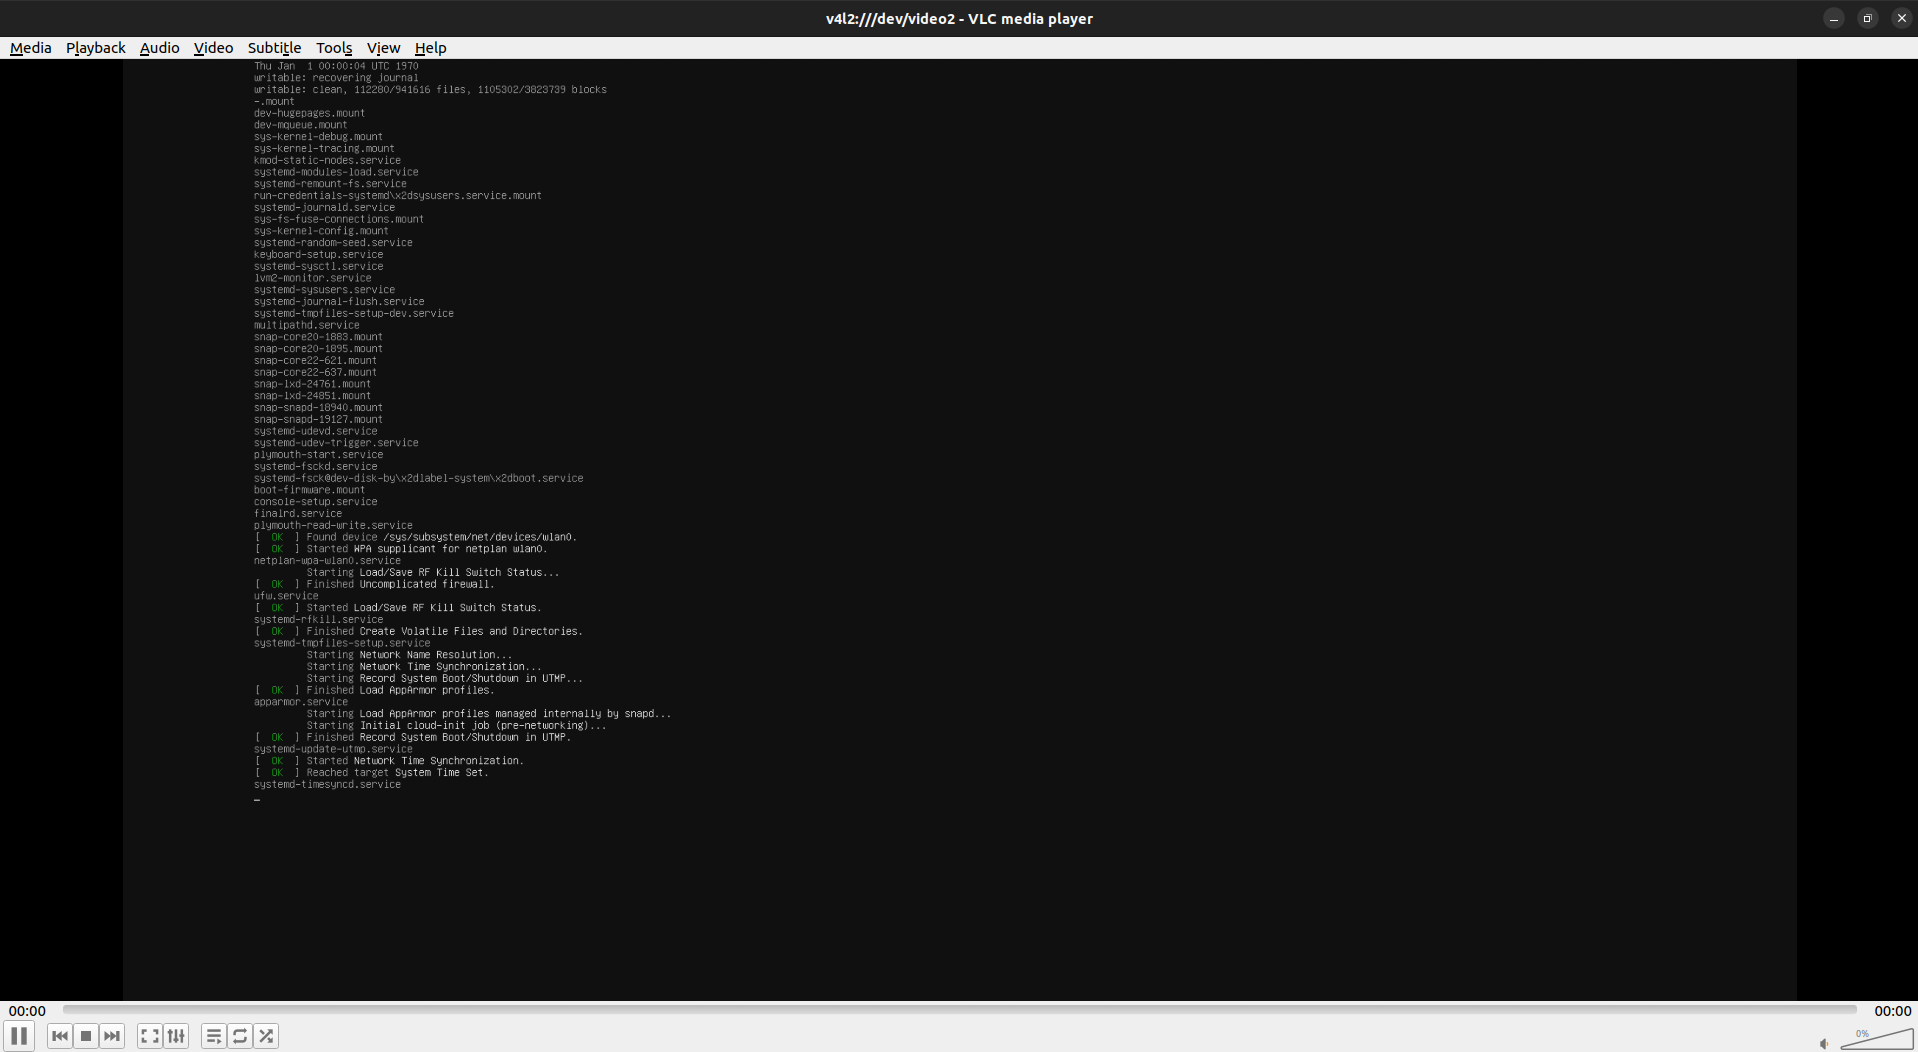Enable loop playback
Viewport: 1918px width, 1052px height.
click(239, 1036)
